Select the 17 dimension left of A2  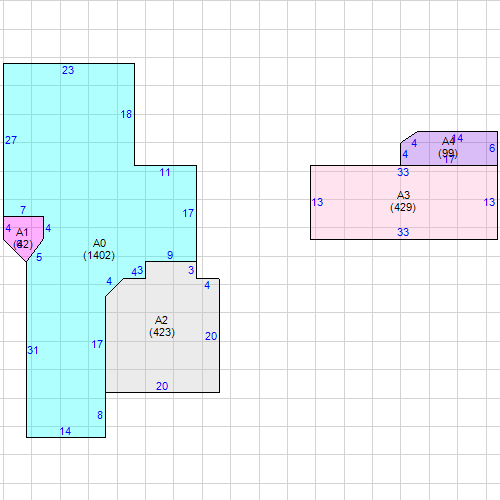click(97, 344)
